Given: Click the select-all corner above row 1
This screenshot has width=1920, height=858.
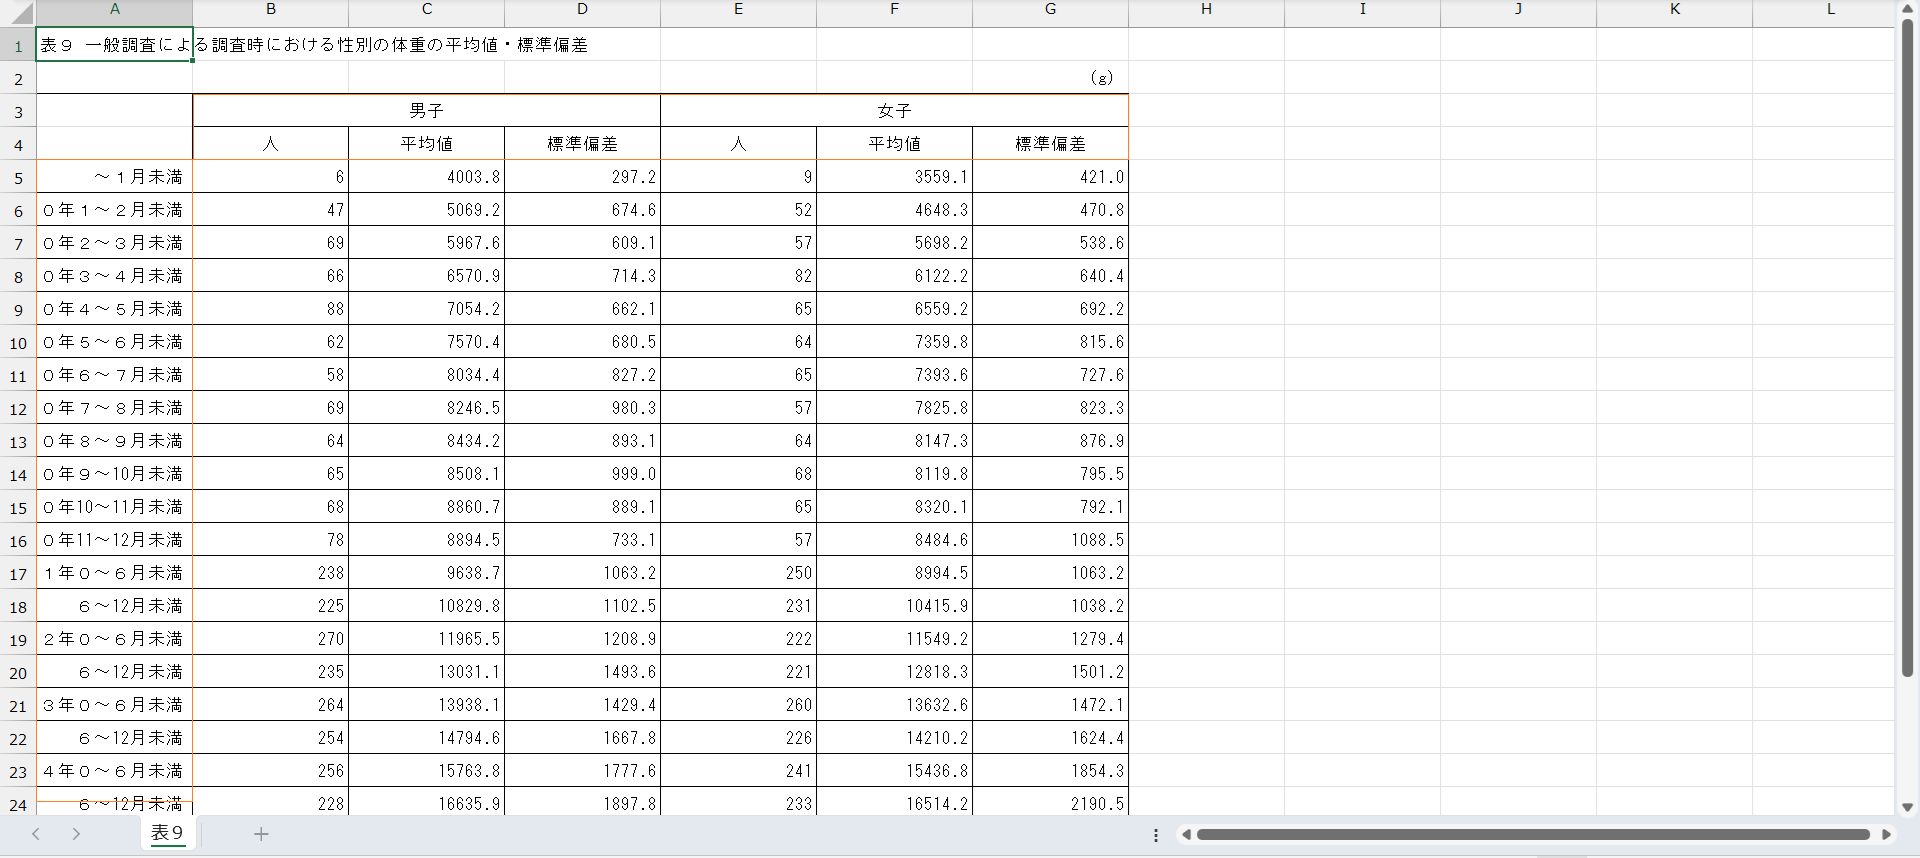Looking at the screenshot, I should (x=18, y=12).
